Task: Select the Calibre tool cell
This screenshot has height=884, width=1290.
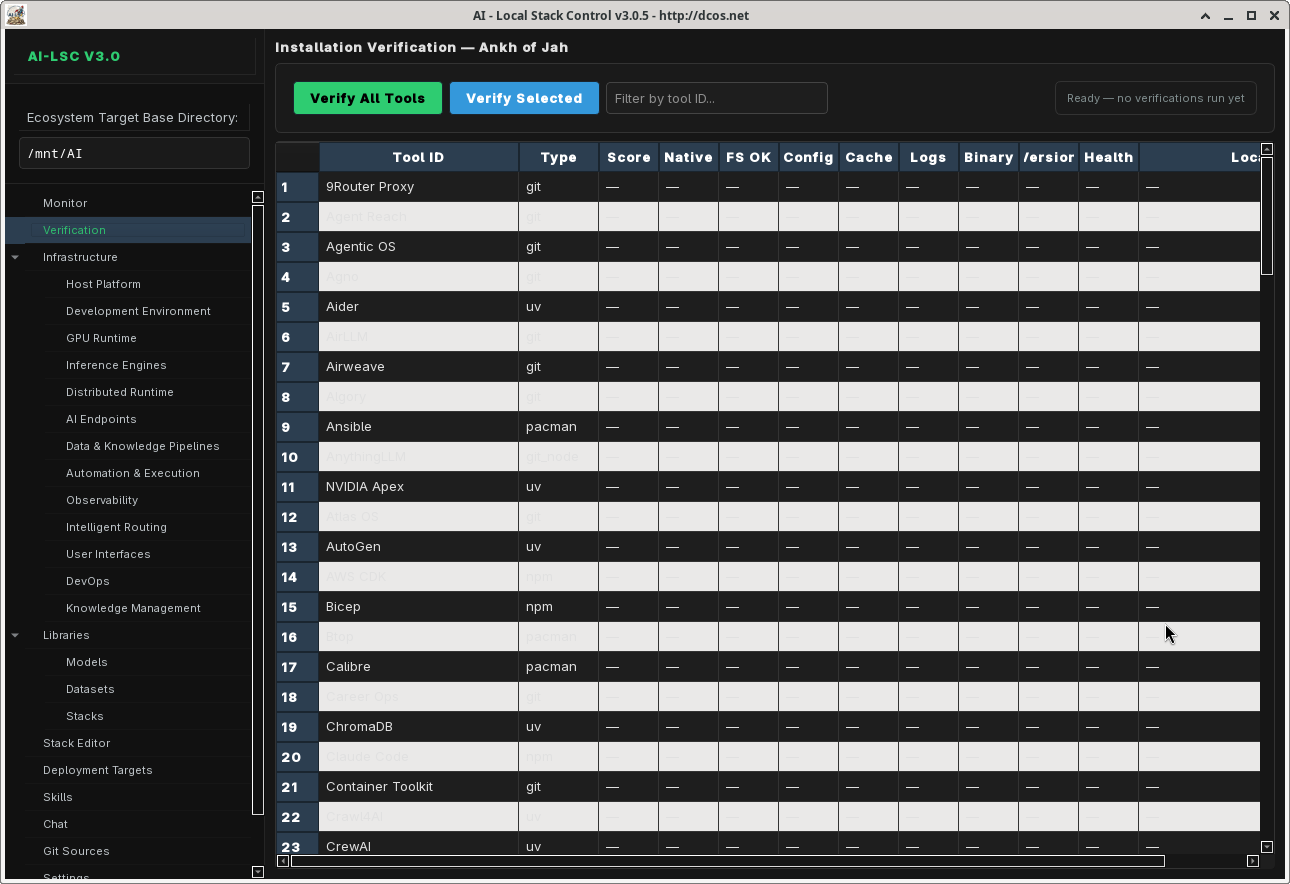Action: pos(419,667)
